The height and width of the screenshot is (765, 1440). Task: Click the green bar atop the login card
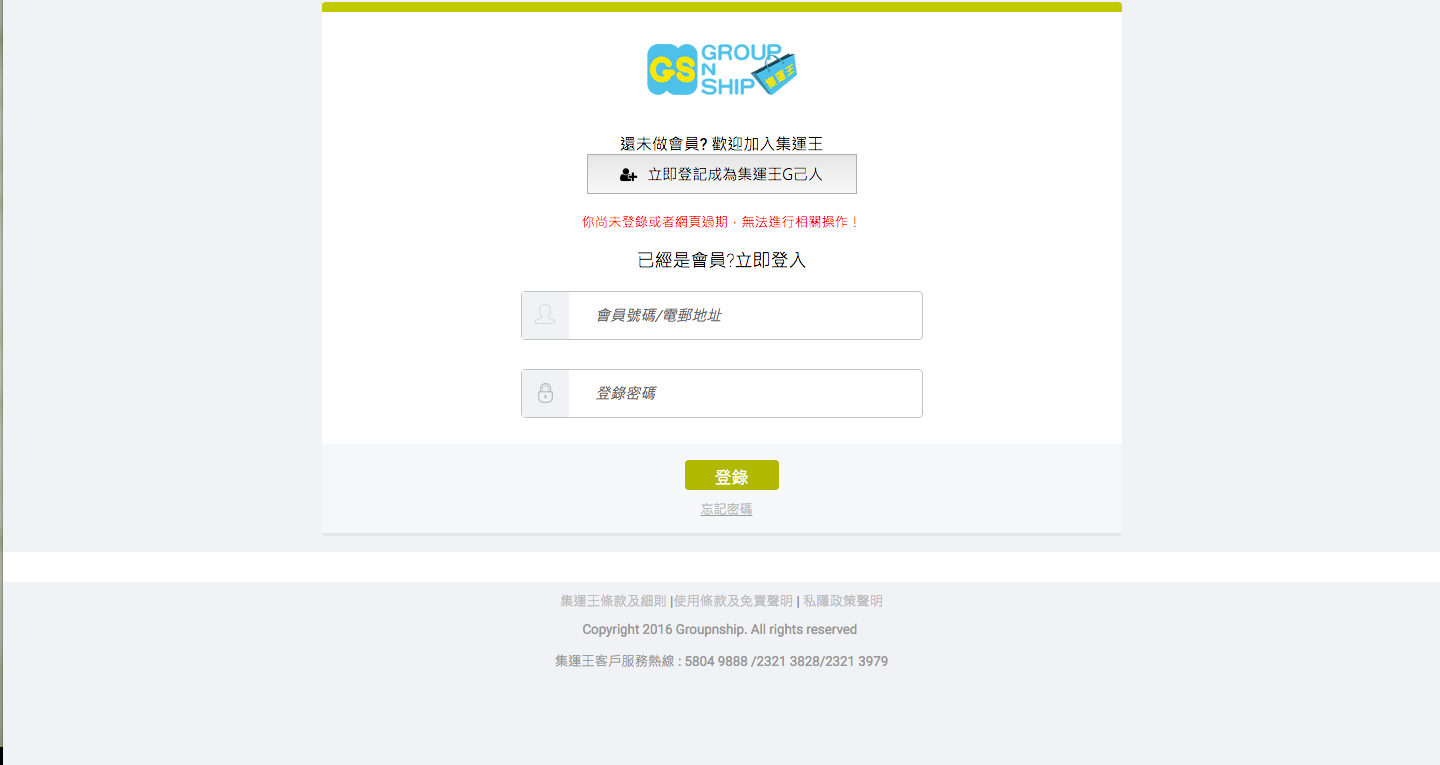[722, 7]
